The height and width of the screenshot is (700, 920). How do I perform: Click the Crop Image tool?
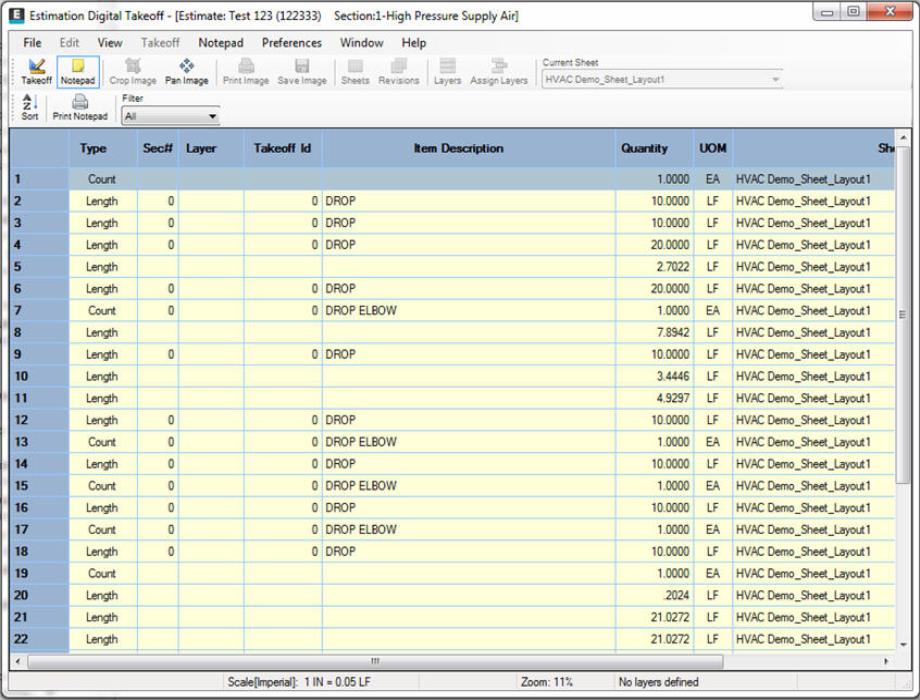(x=132, y=72)
